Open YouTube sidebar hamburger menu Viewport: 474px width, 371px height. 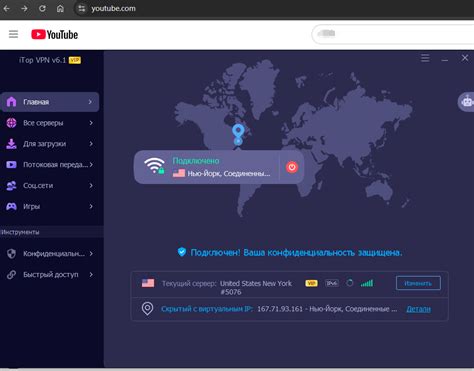(13, 34)
